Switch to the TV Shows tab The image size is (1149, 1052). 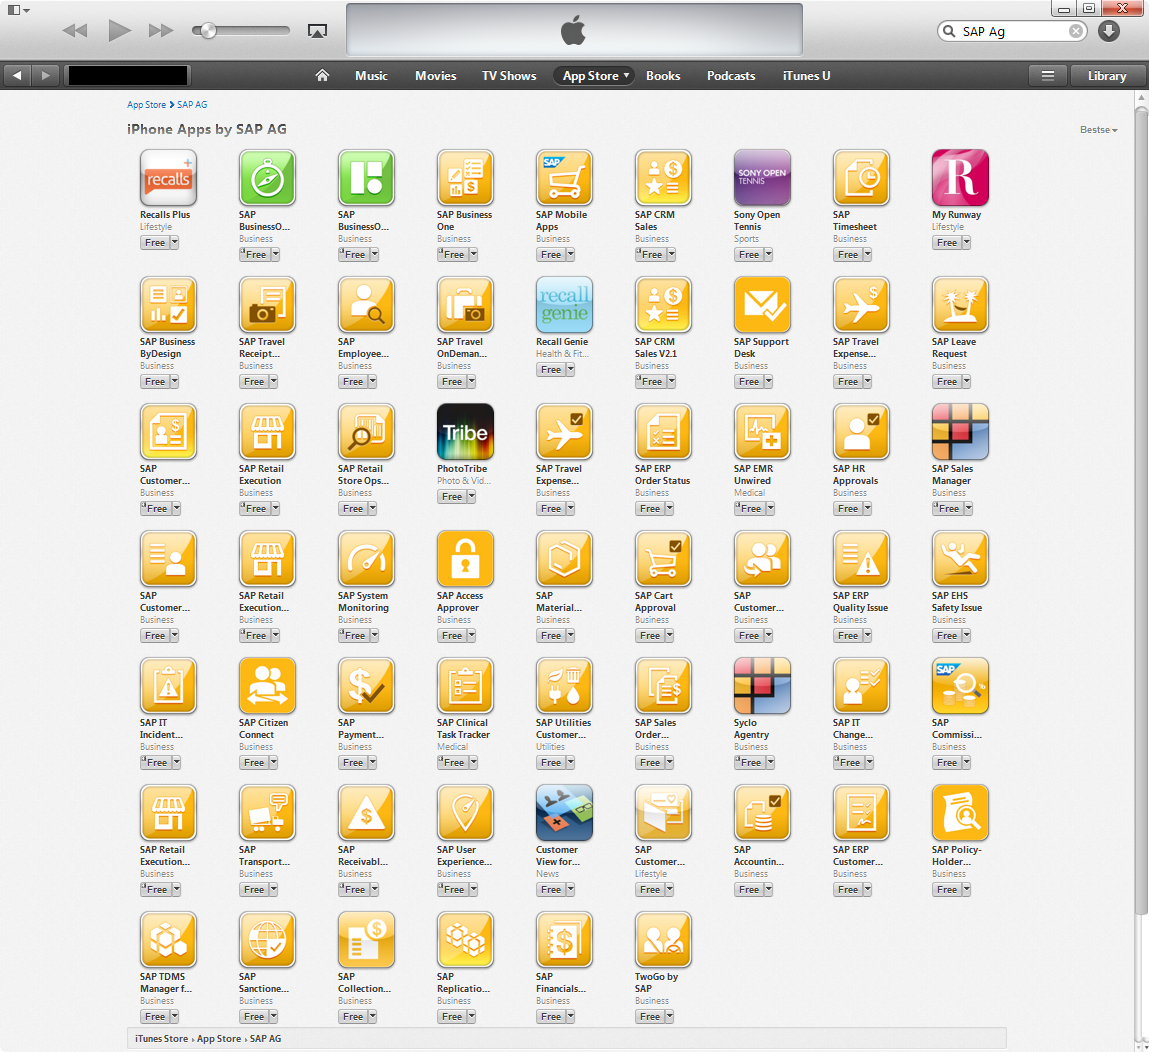[509, 75]
